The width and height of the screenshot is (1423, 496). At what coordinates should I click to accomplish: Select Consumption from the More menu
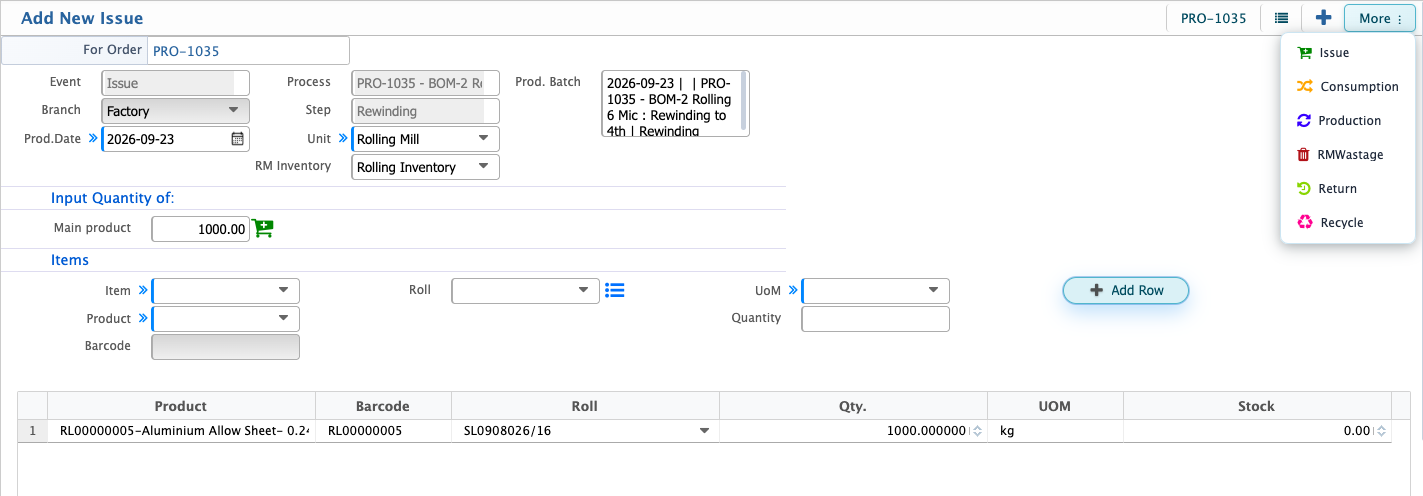click(x=1348, y=87)
